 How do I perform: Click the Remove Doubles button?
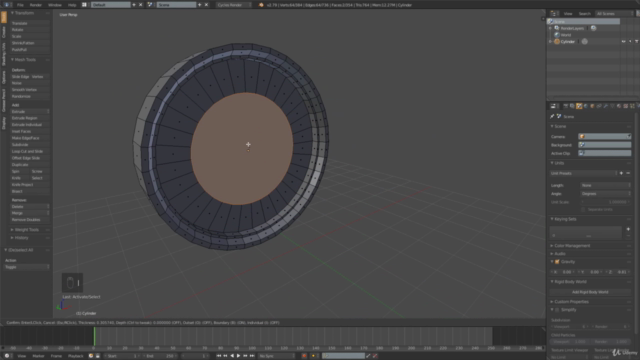(30, 220)
